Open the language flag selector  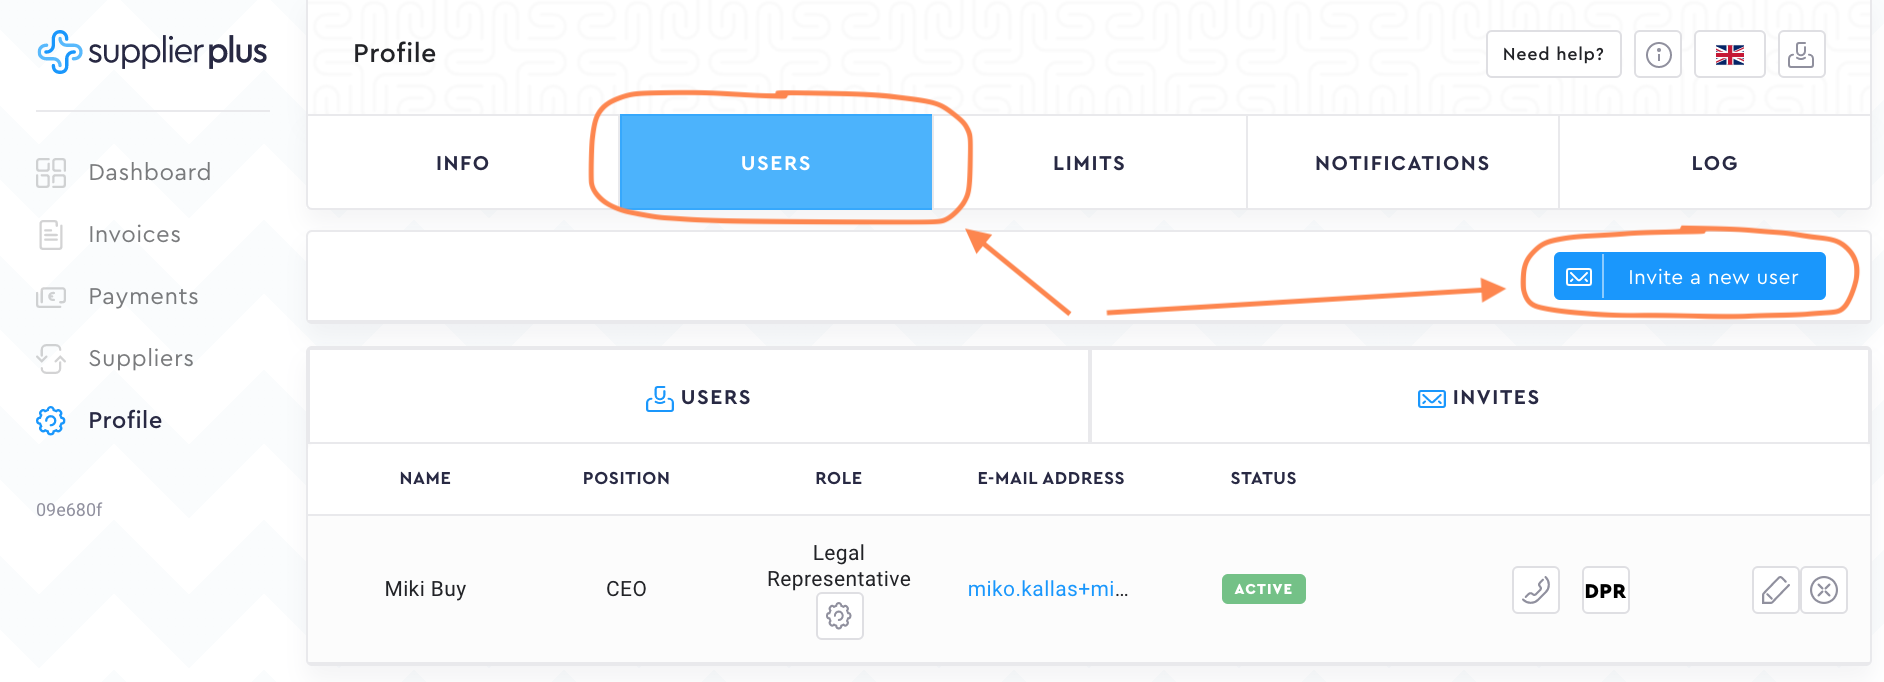[x=1730, y=54]
